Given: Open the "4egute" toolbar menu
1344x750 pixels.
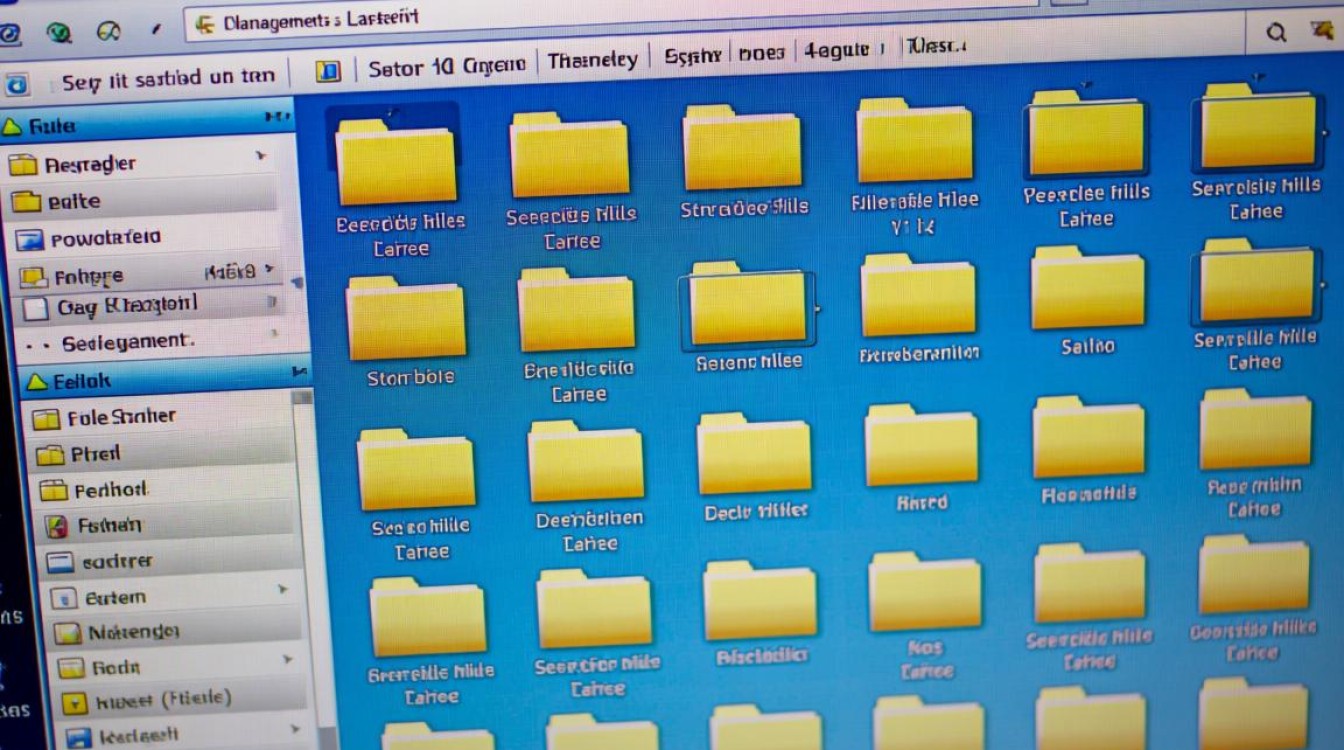Looking at the screenshot, I should point(840,51).
